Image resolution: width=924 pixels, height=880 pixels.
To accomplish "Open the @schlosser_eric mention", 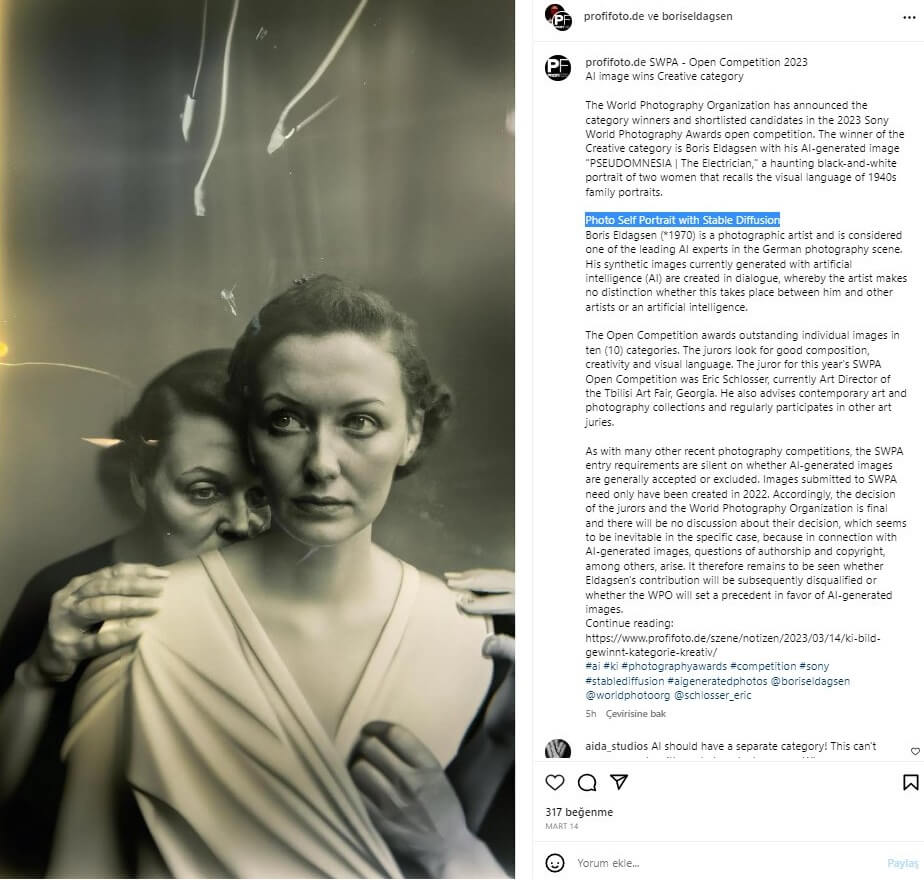I will (712, 695).
